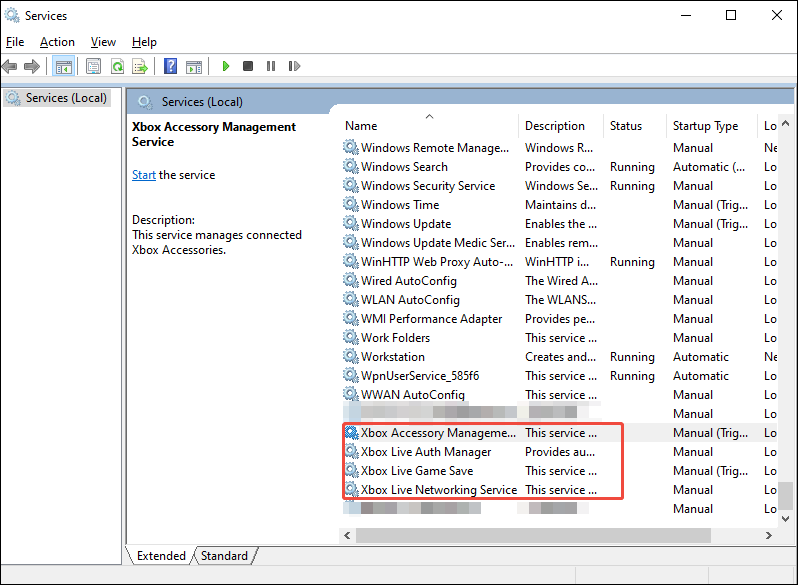Click Automatic startup type of Workstation
798x585 pixels.
701,357
